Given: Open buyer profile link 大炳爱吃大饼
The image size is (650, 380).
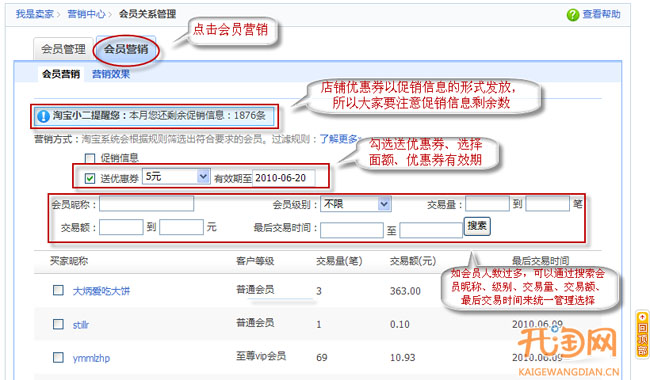Looking at the screenshot, I should pyautogui.click(x=101, y=291).
